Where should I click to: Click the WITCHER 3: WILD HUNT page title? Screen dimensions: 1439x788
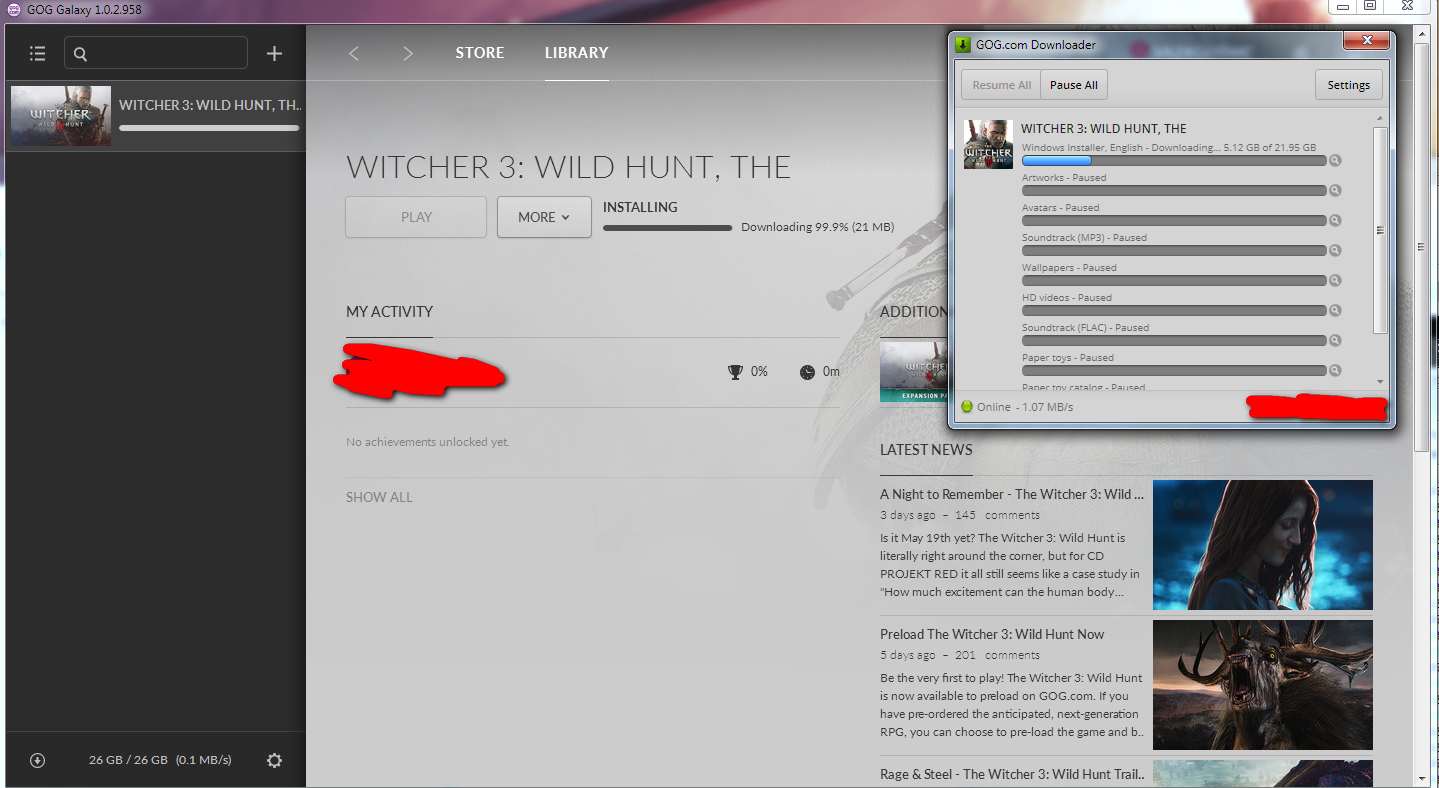pyautogui.click(x=568, y=167)
